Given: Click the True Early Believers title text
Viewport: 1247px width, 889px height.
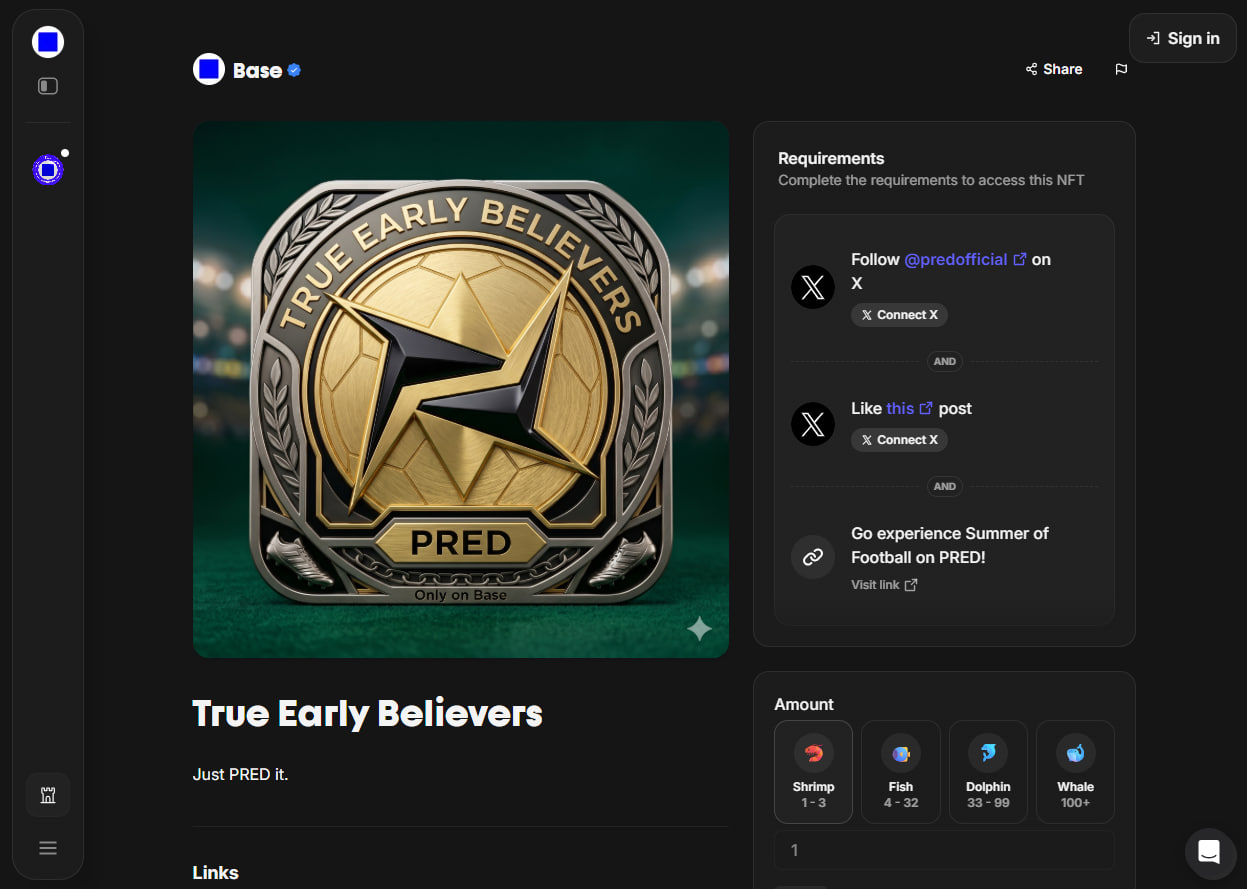Looking at the screenshot, I should click(x=367, y=714).
